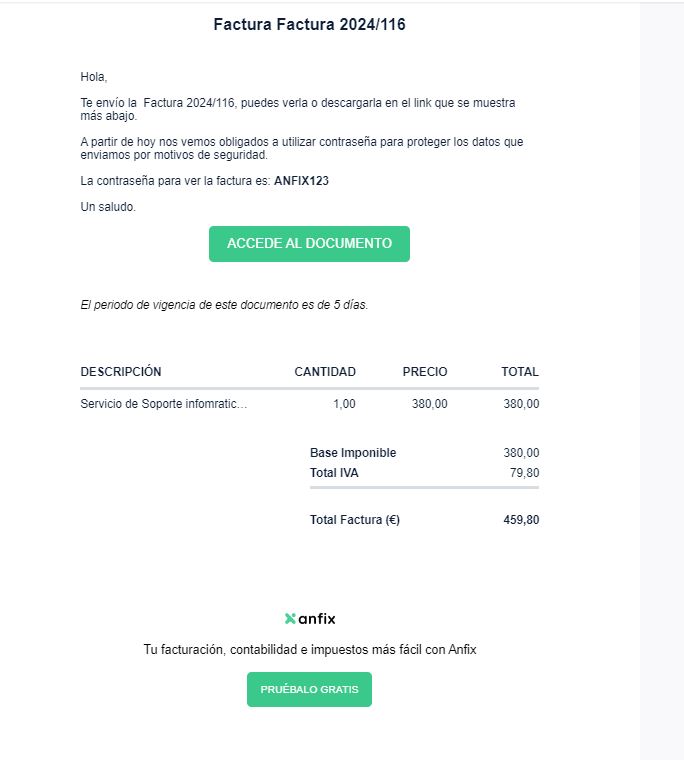Select the password text ANFIX123
The height and width of the screenshot is (760, 684).
pyautogui.click(x=301, y=181)
